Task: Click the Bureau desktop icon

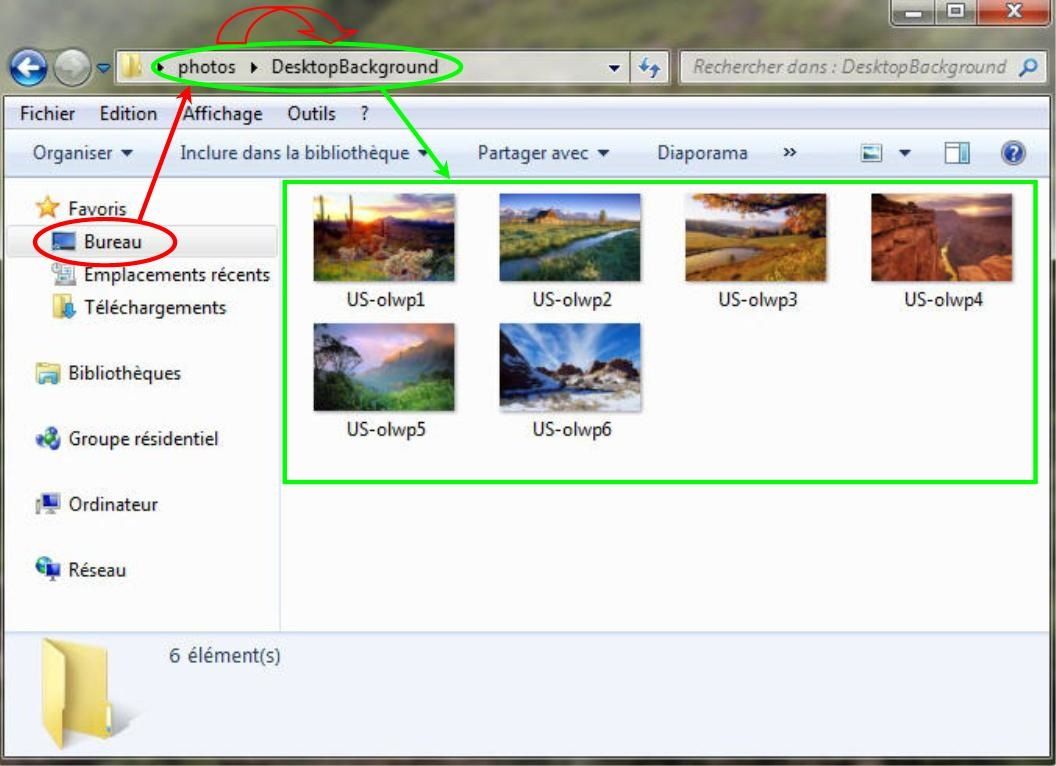Action: pos(63,241)
